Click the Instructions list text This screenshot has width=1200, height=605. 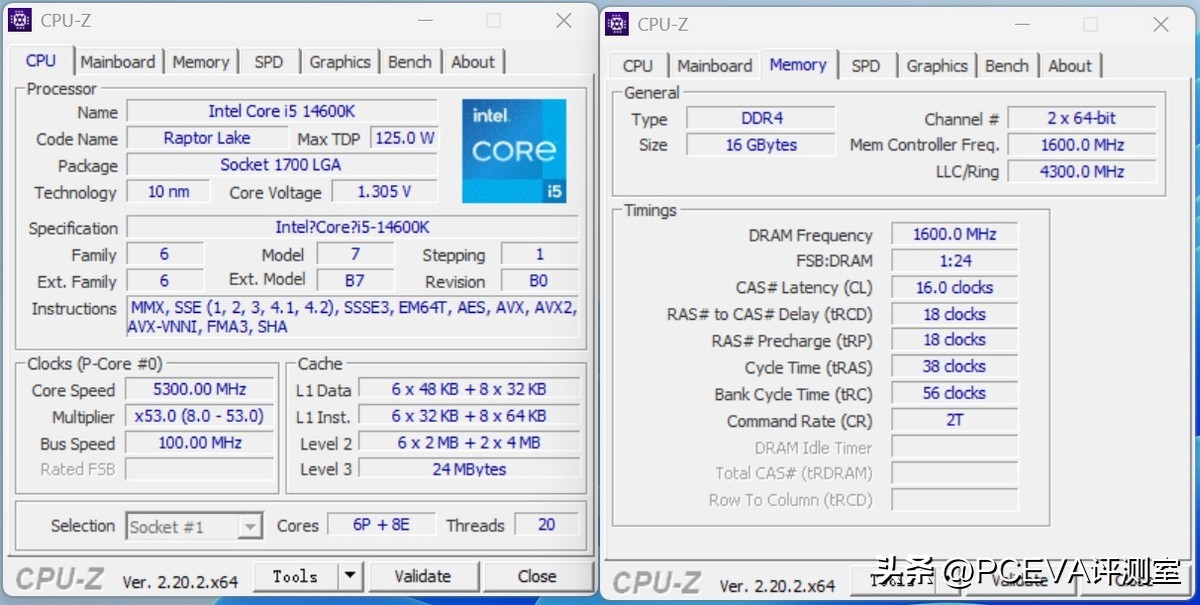click(352, 317)
